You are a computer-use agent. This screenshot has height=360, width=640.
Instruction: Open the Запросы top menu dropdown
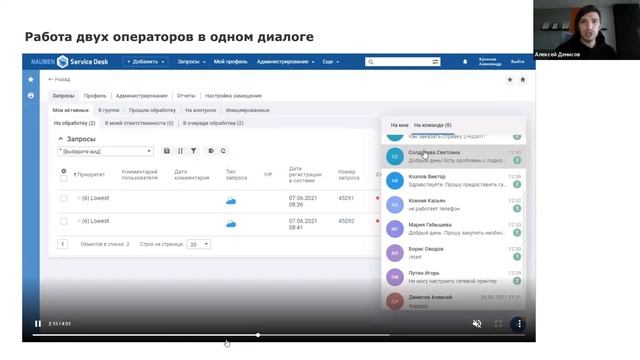click(x=191, y=62)
